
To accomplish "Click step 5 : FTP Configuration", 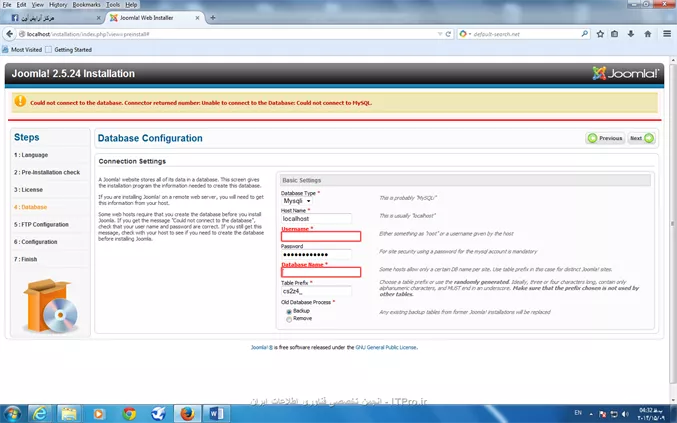I will point(41,224).
